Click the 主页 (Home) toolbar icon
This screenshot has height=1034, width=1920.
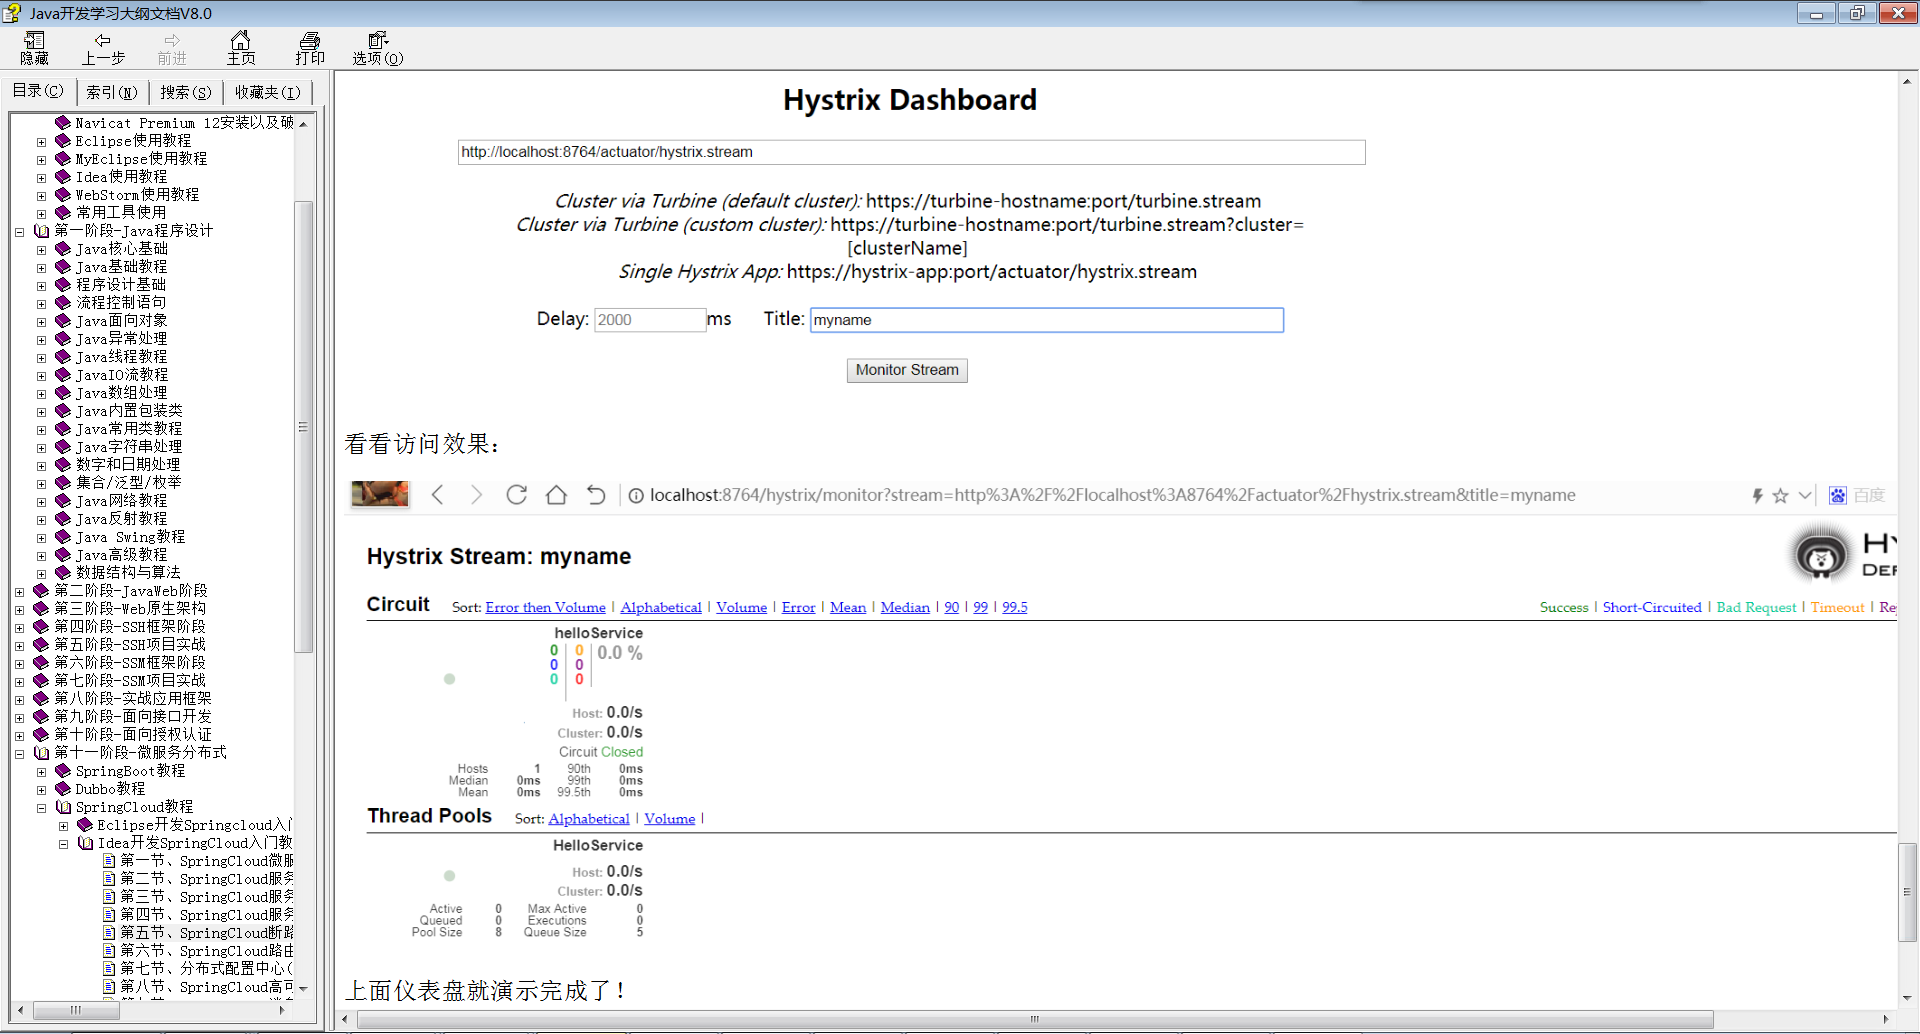[240, 46]
